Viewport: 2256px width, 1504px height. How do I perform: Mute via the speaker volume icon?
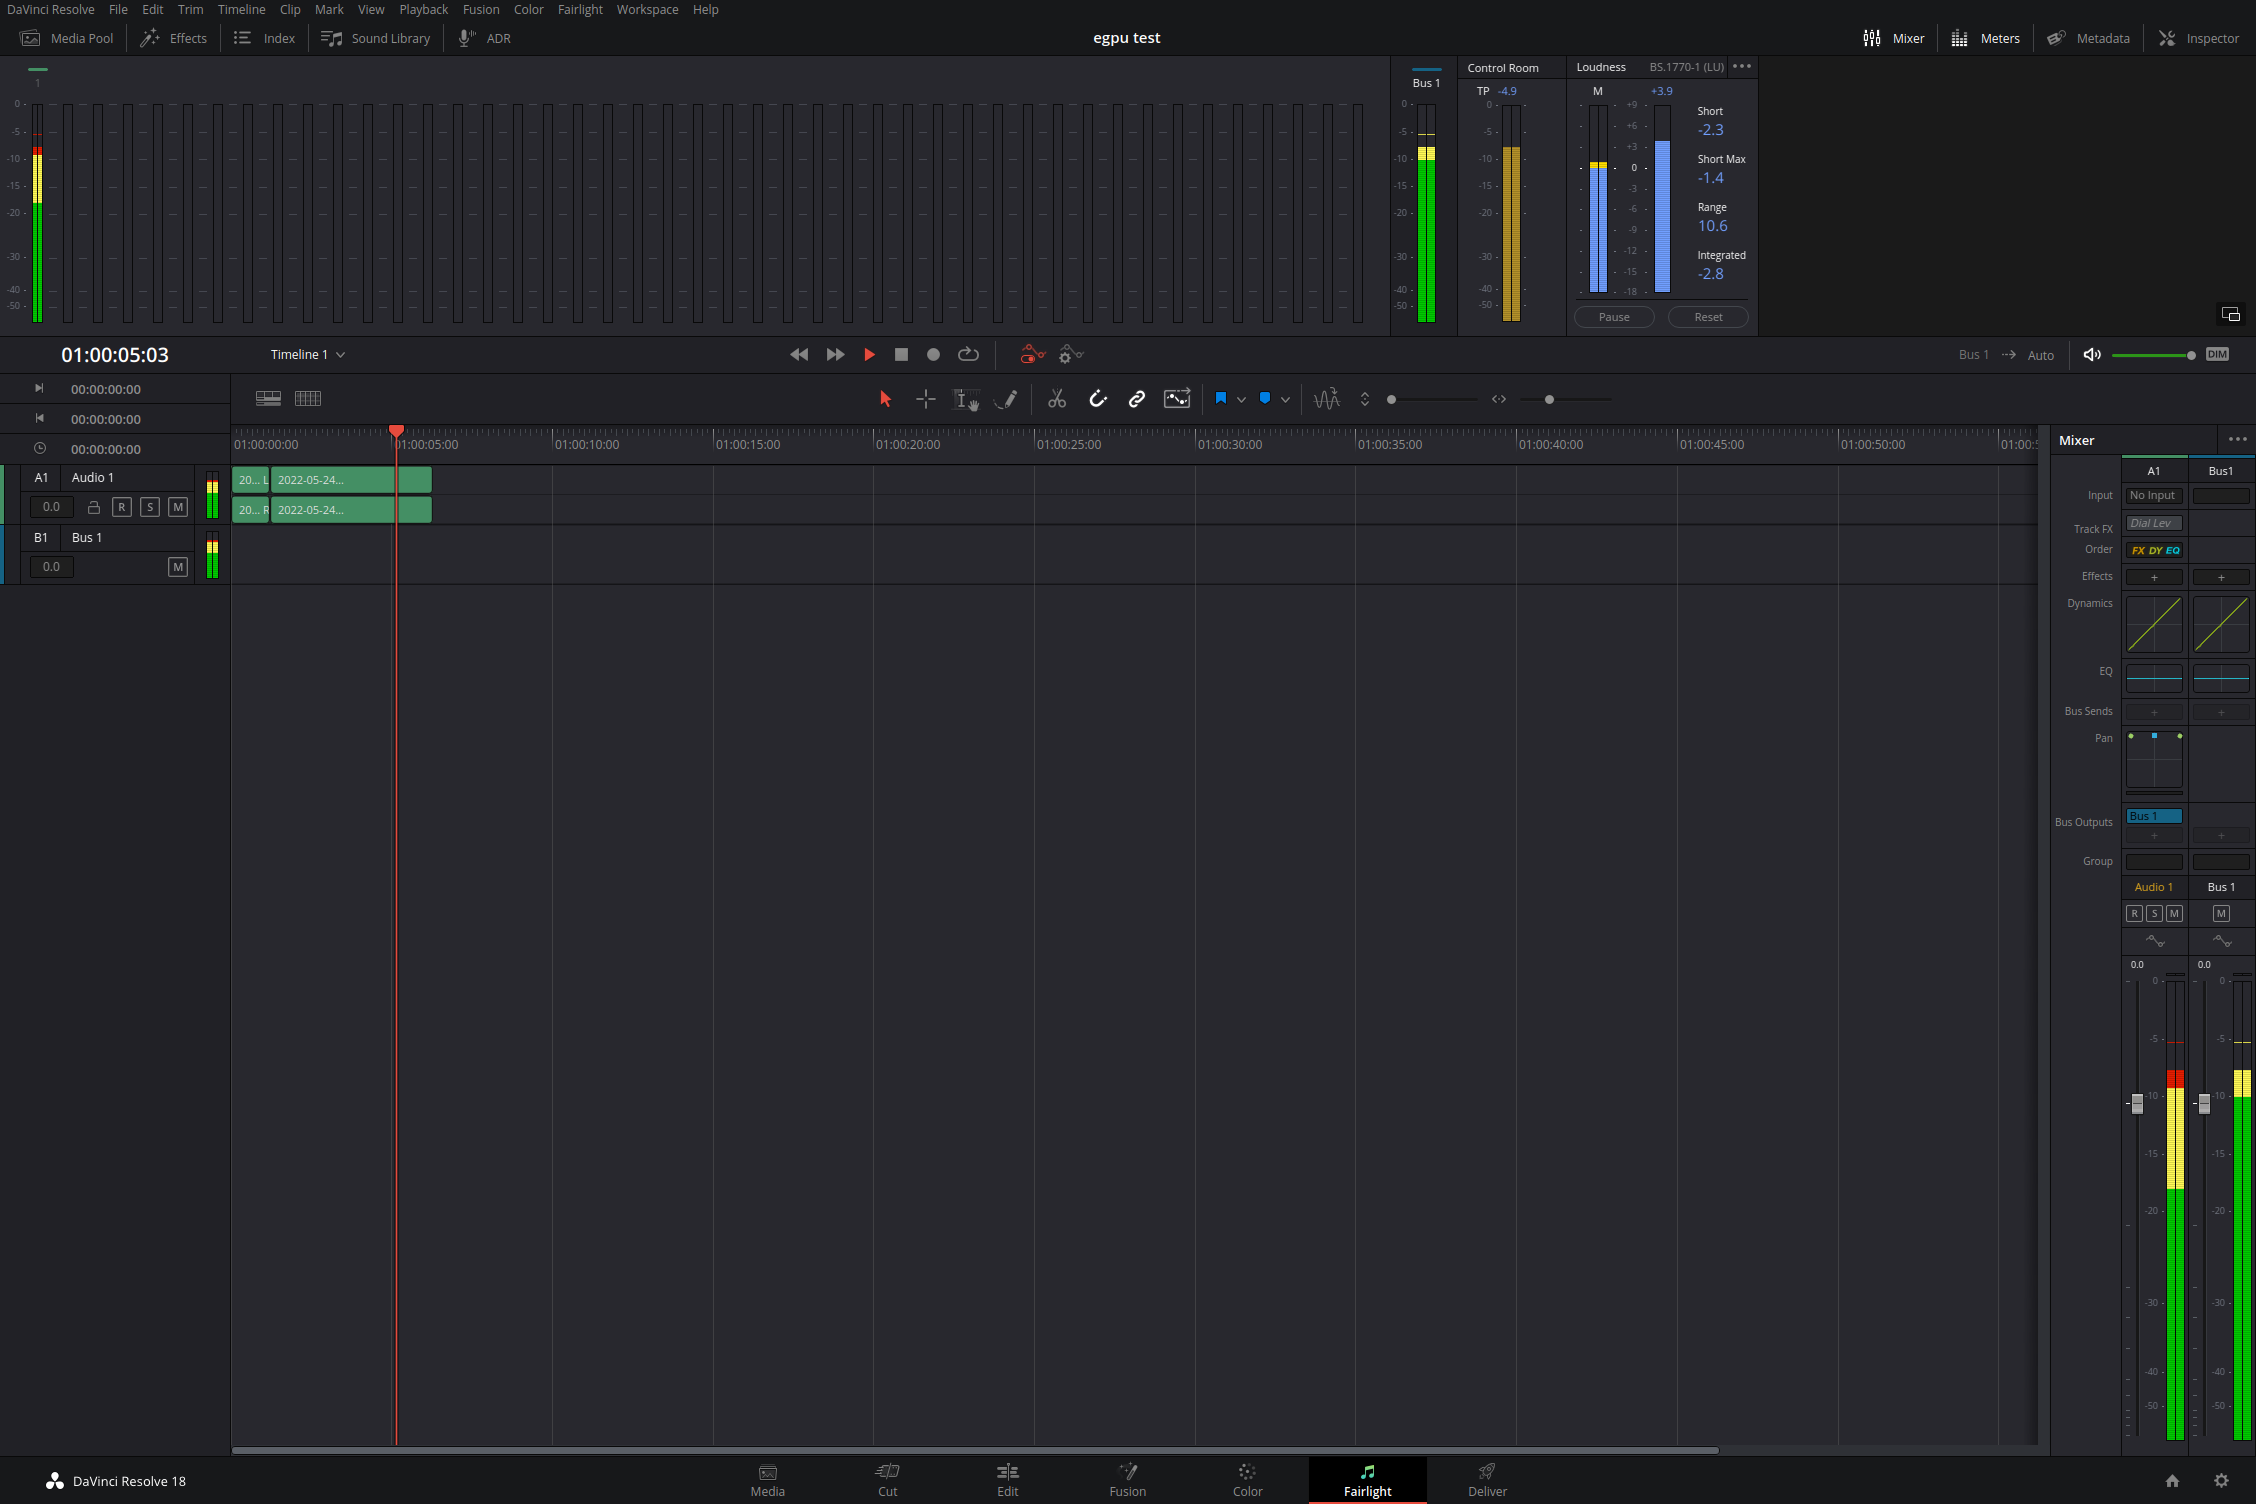(2092, 354)
